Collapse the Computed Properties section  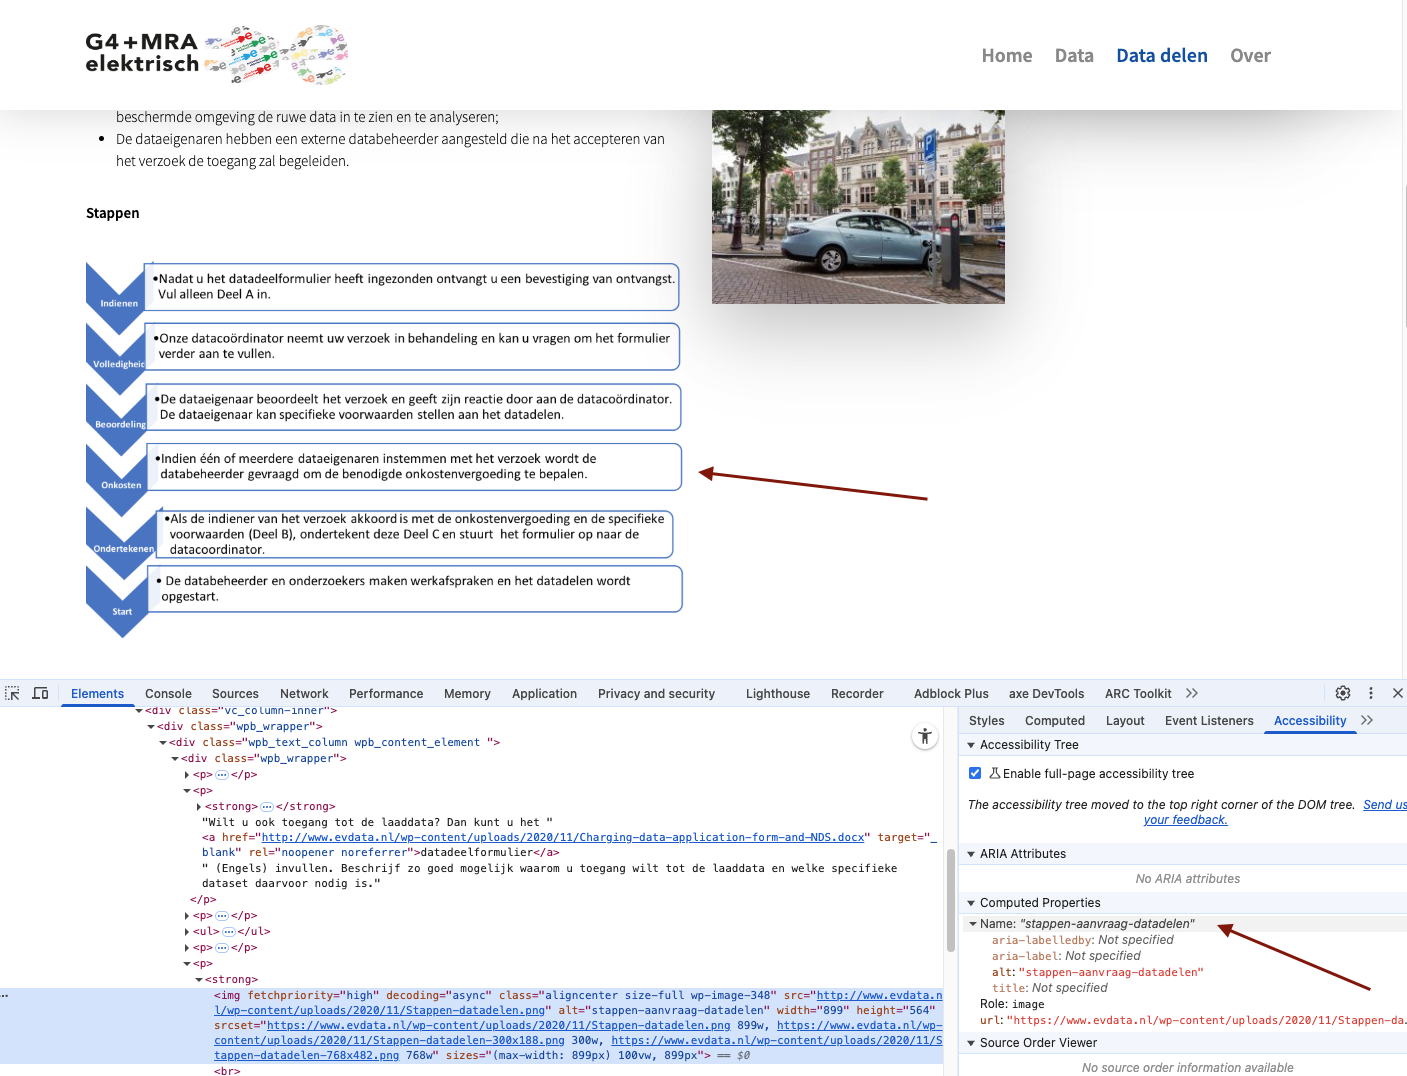[971, 903]
